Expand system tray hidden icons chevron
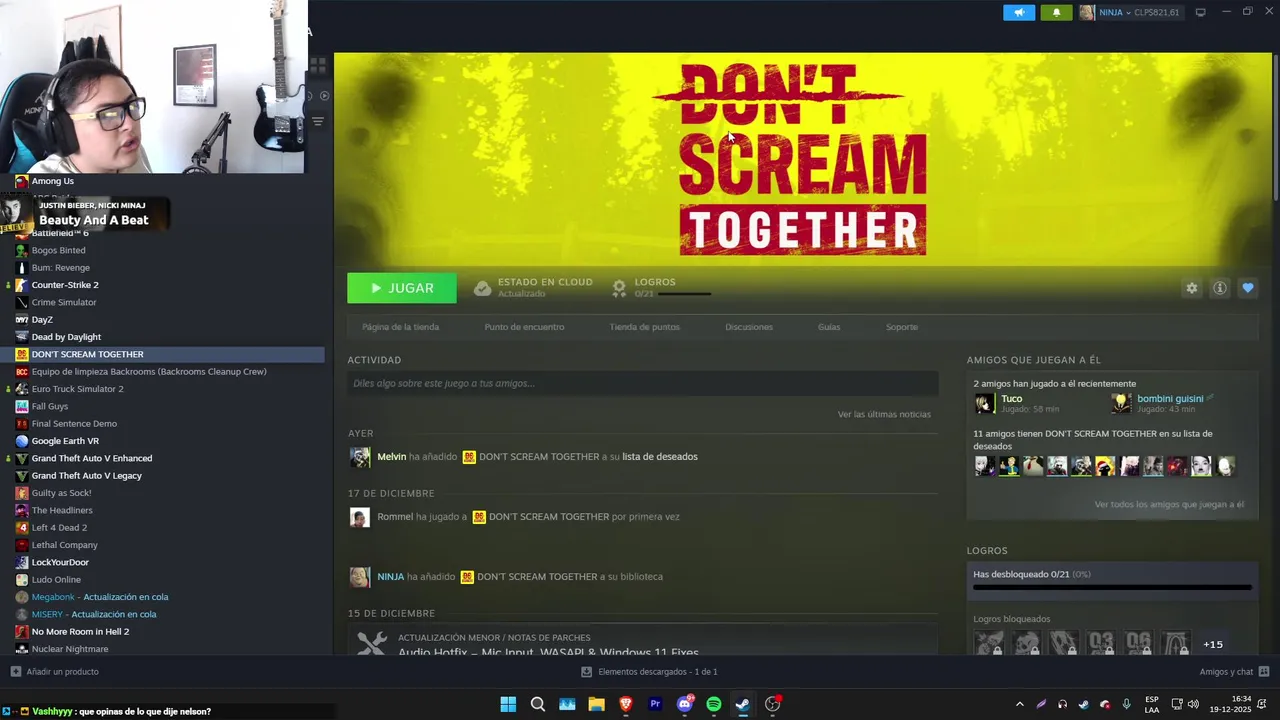 point(1019,704)
